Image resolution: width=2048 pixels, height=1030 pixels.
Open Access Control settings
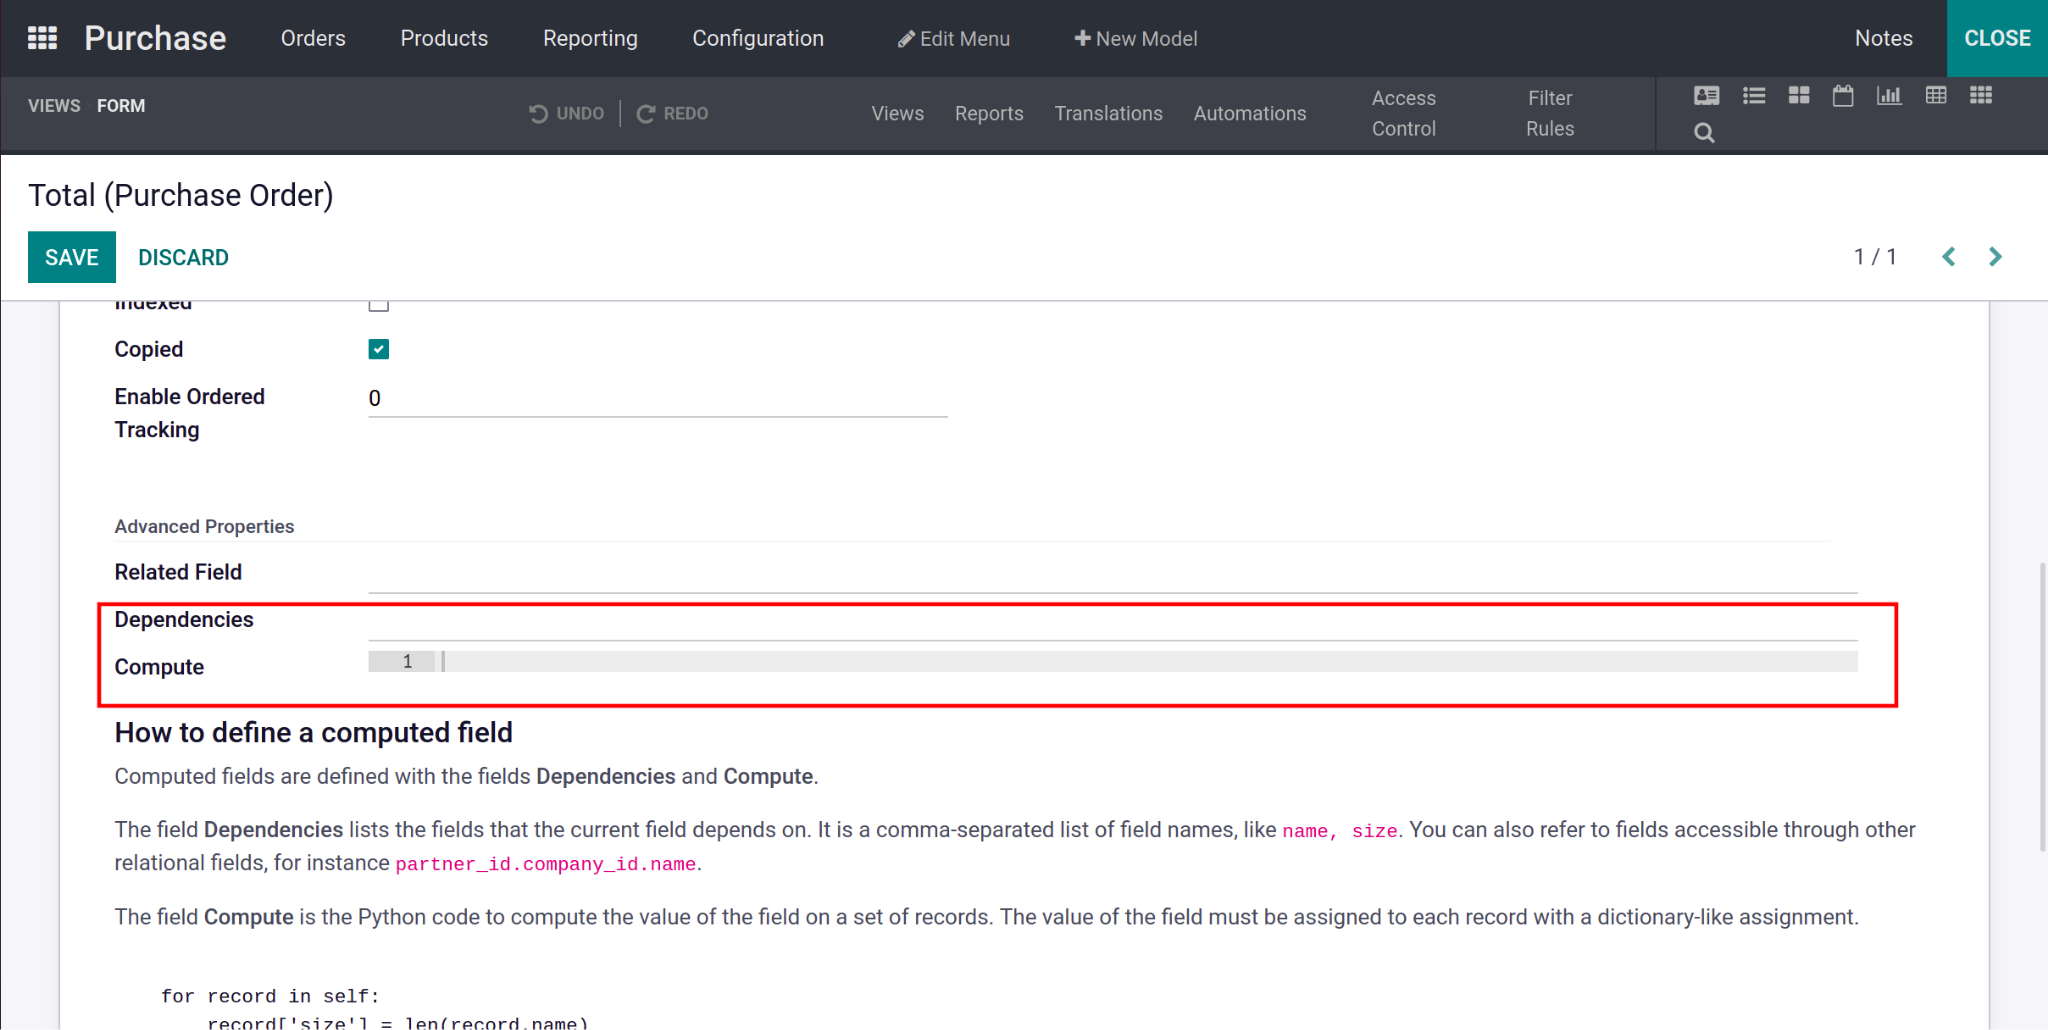[x=1404, y=113]
